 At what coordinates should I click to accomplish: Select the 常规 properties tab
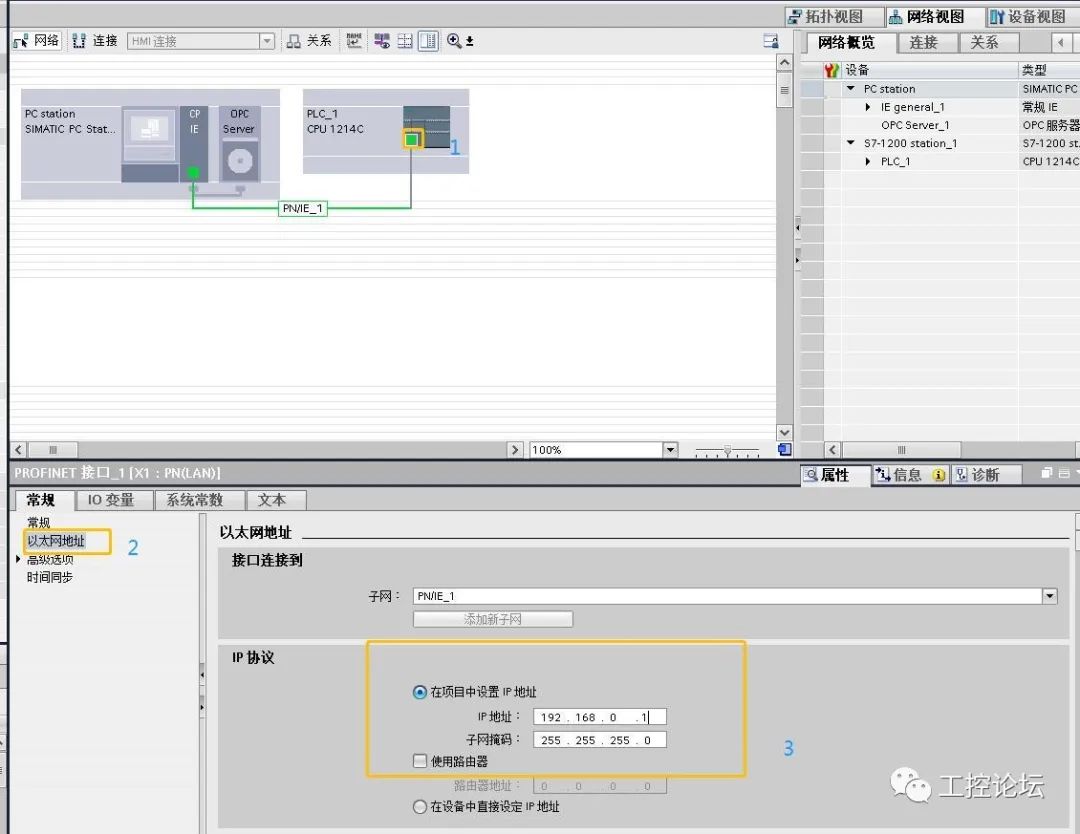coord(41,500)
